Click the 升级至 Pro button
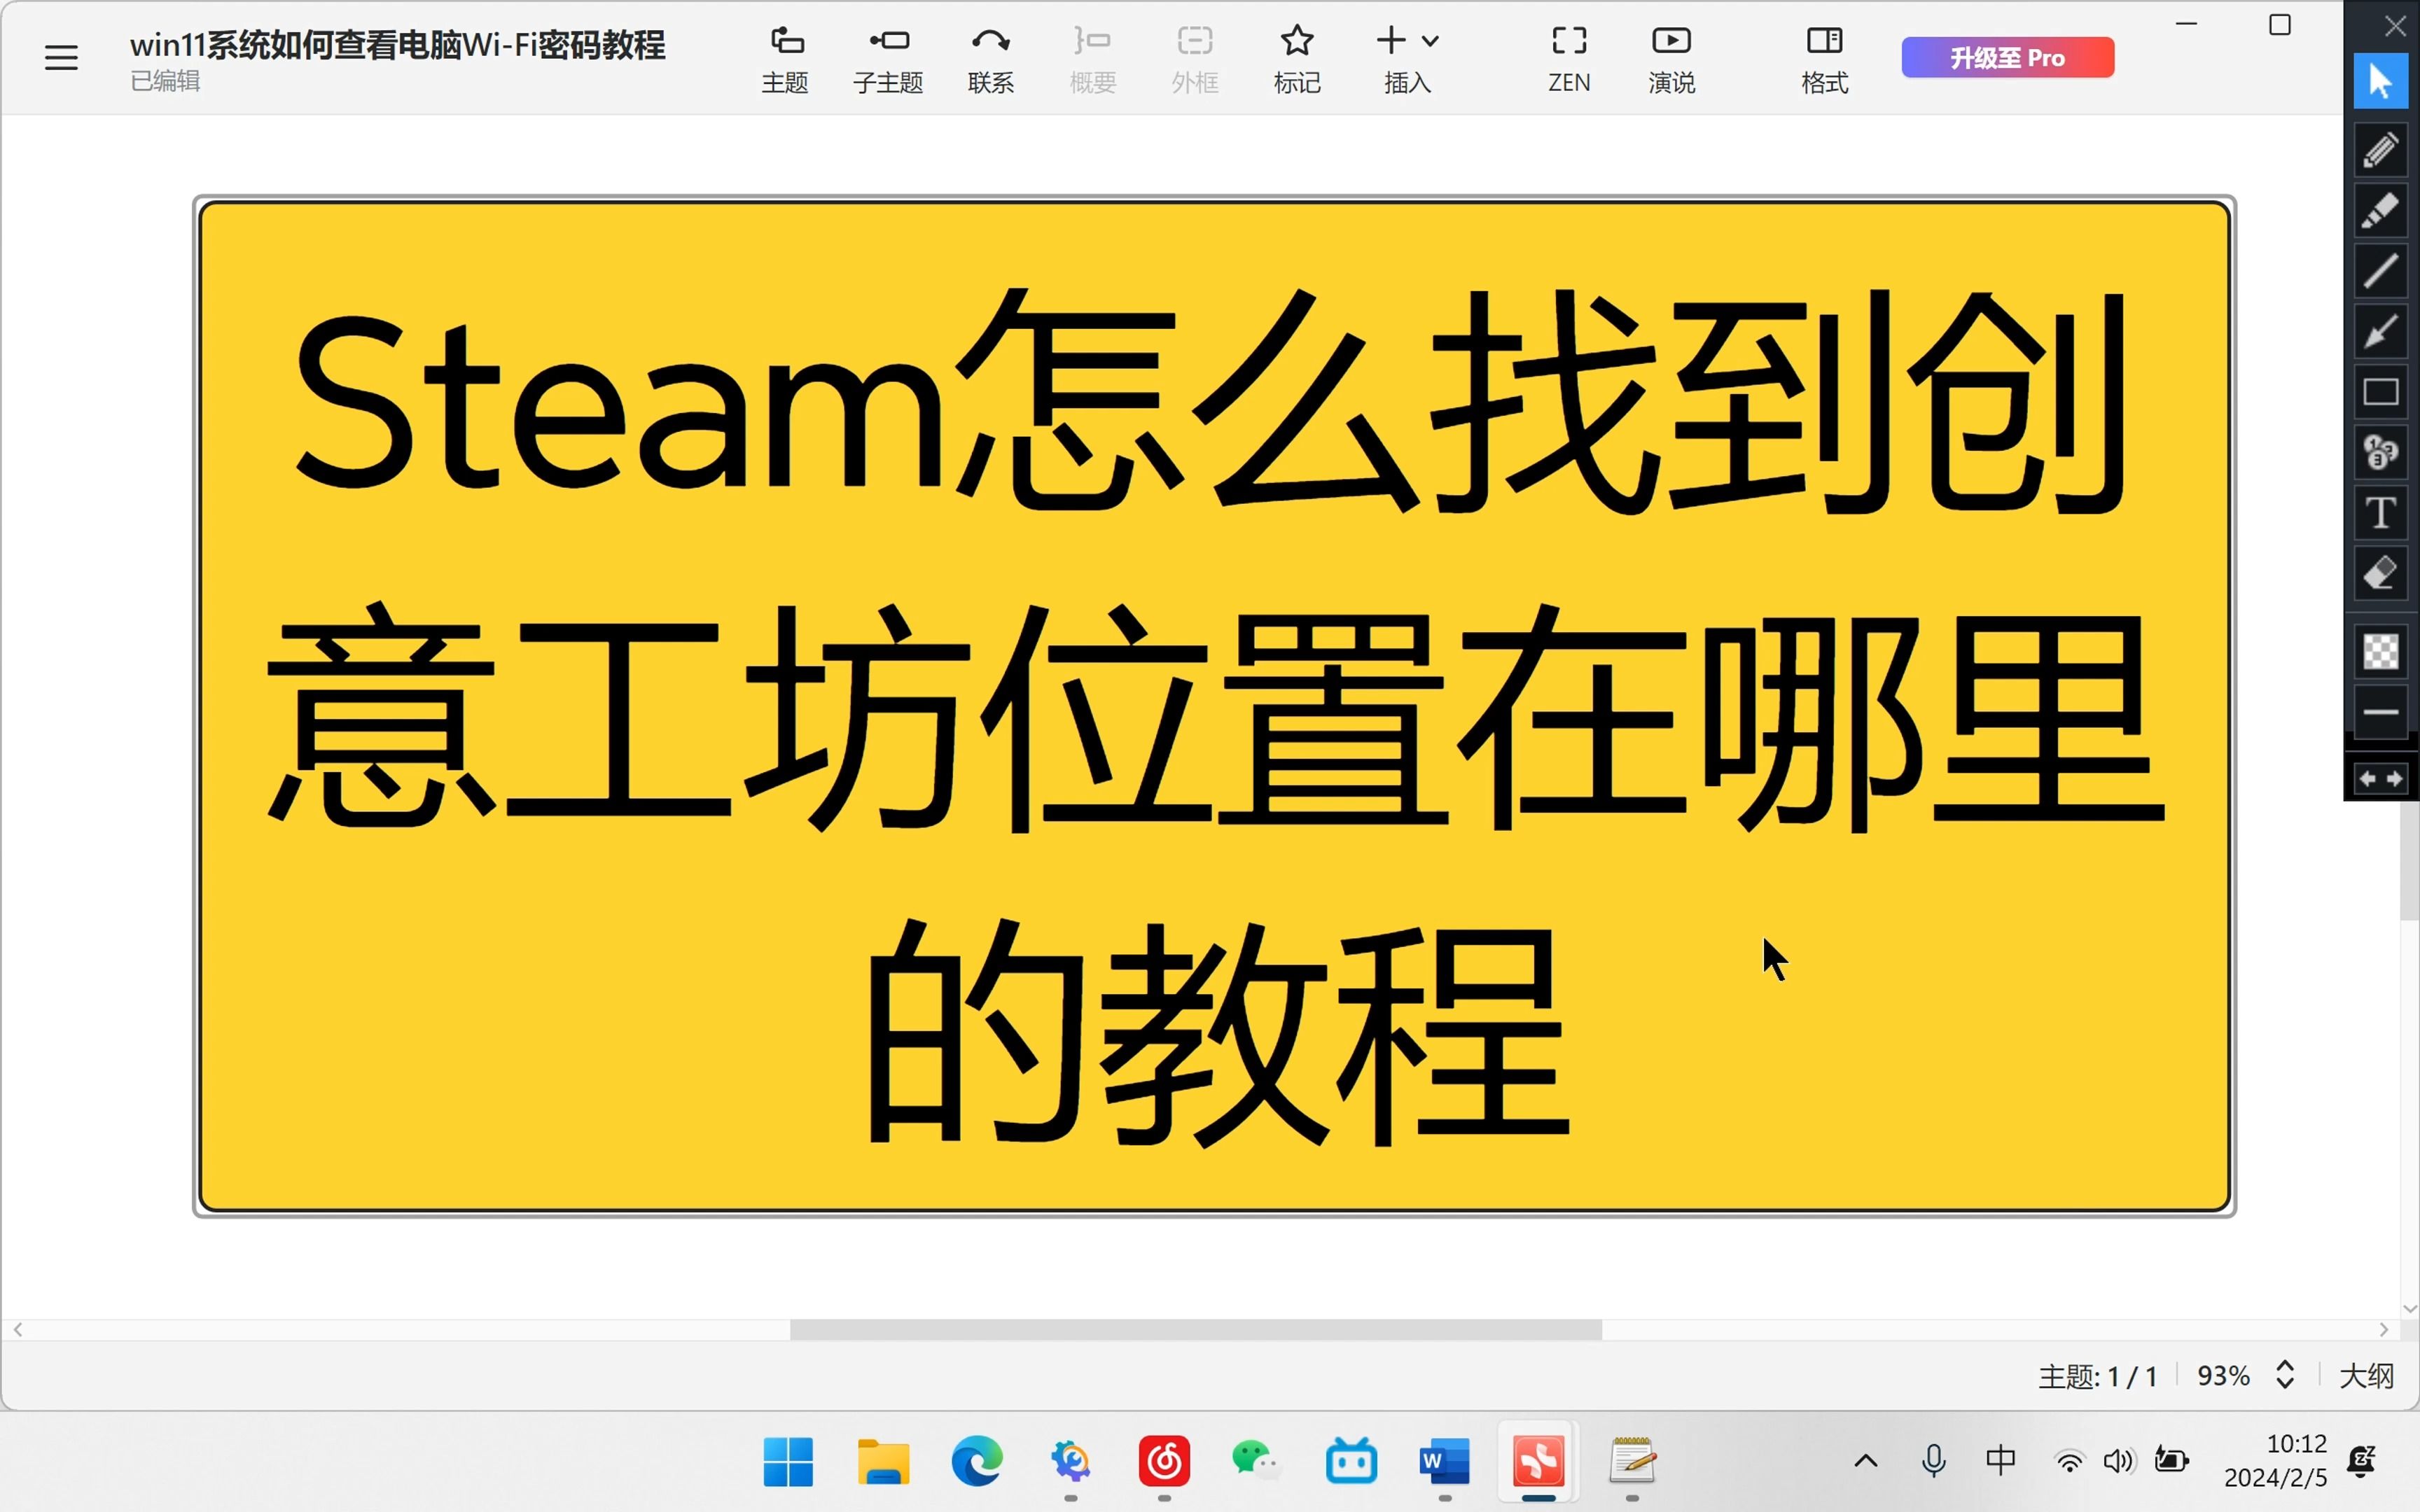Screen dimensions: 2420x1512 pyautogui.click(x=2007, y=57)
